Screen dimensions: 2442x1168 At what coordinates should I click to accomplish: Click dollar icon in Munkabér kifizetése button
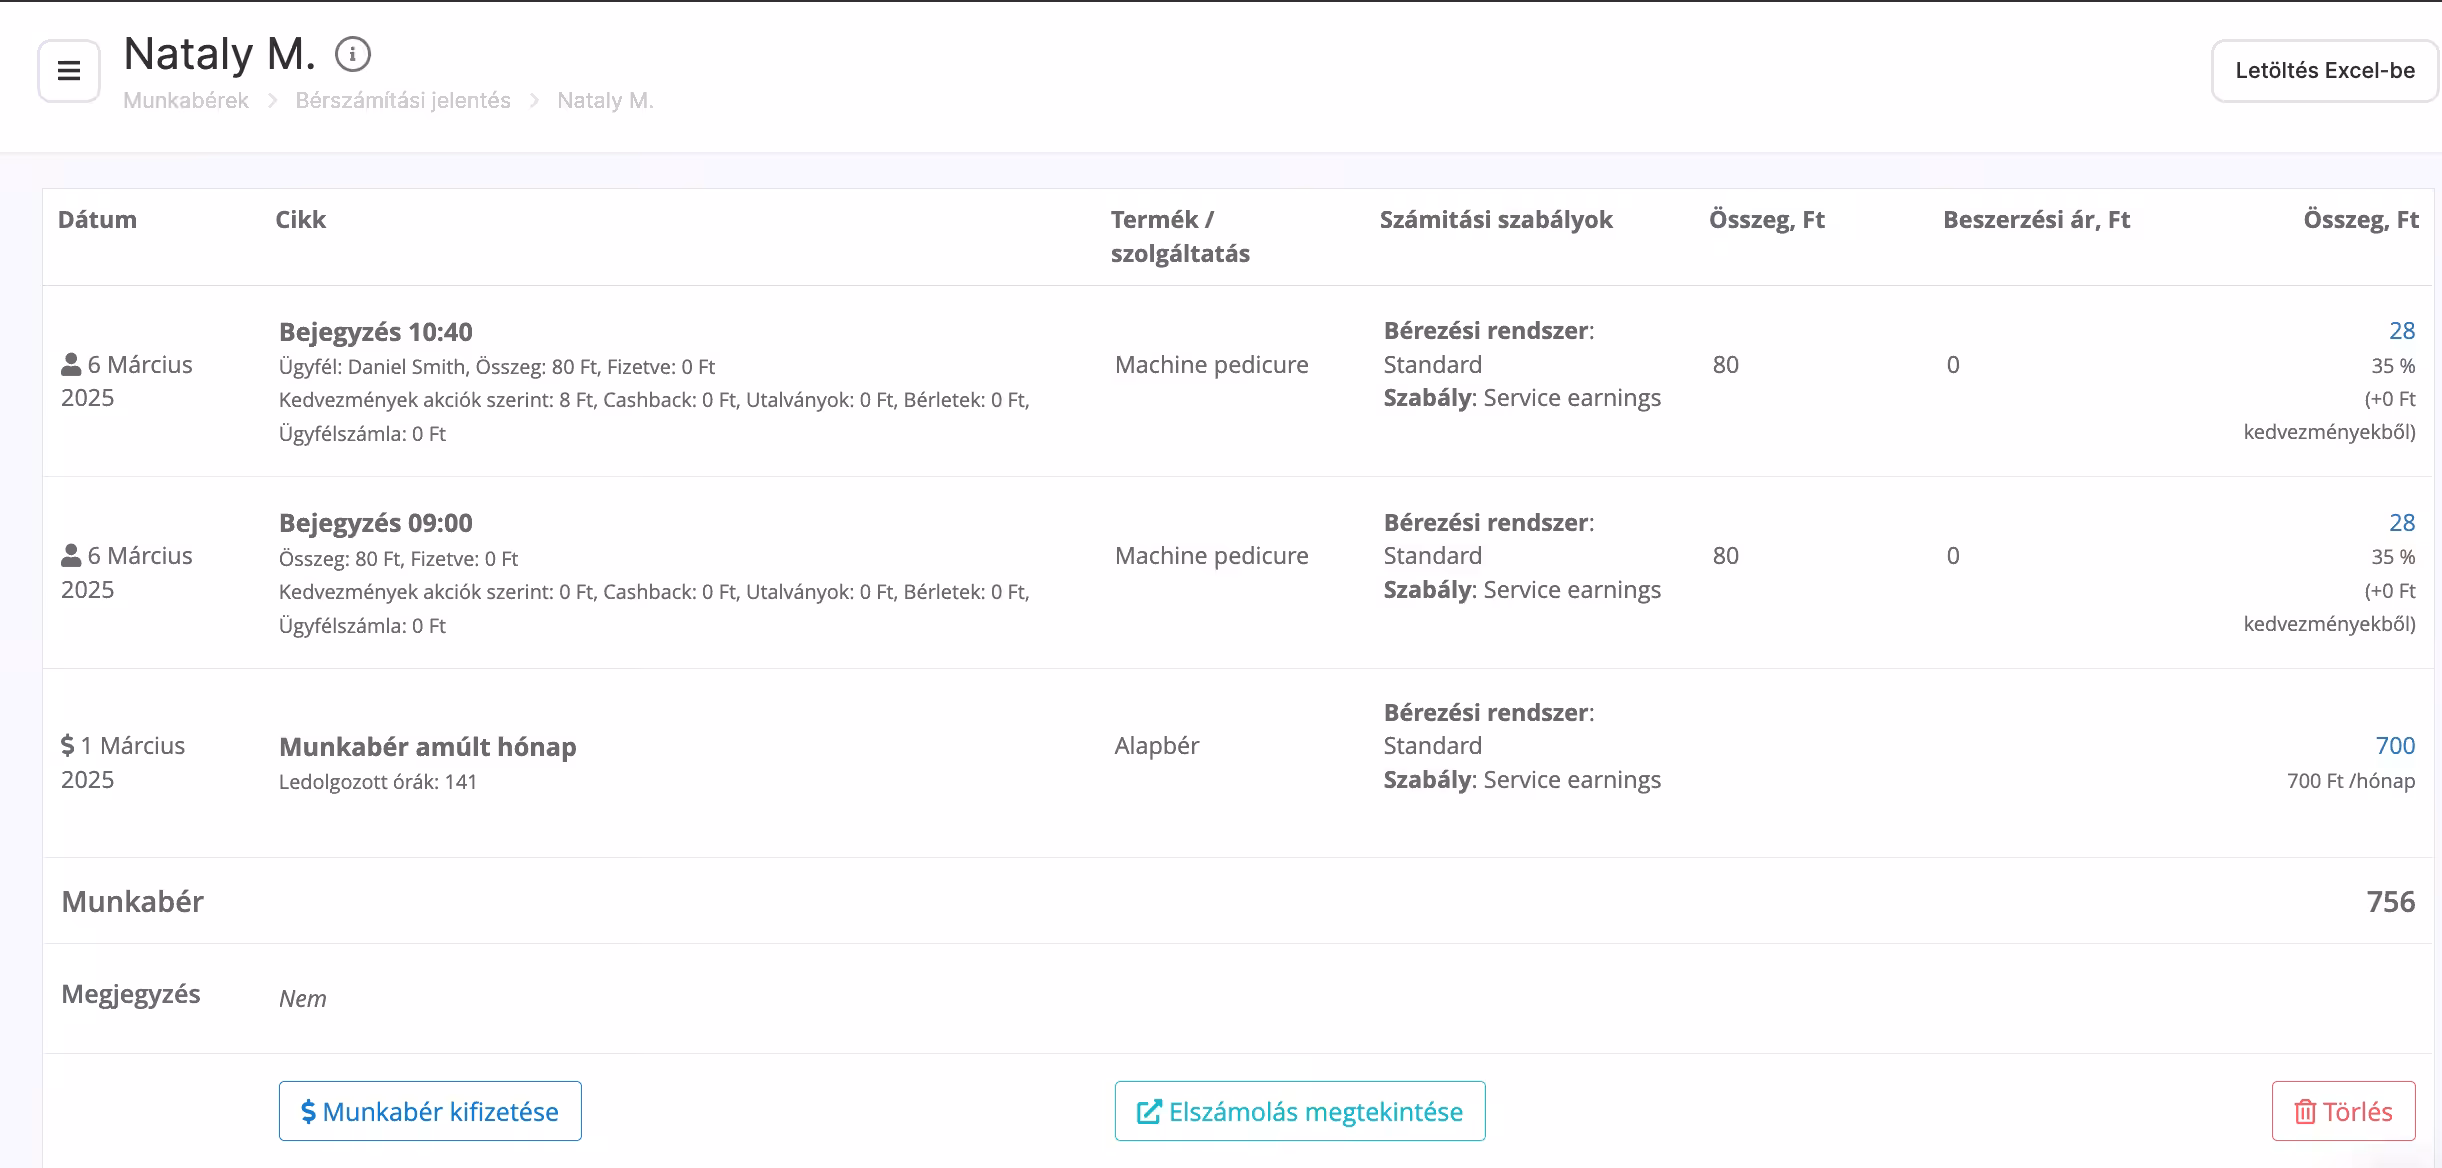tap(308, 1112)
